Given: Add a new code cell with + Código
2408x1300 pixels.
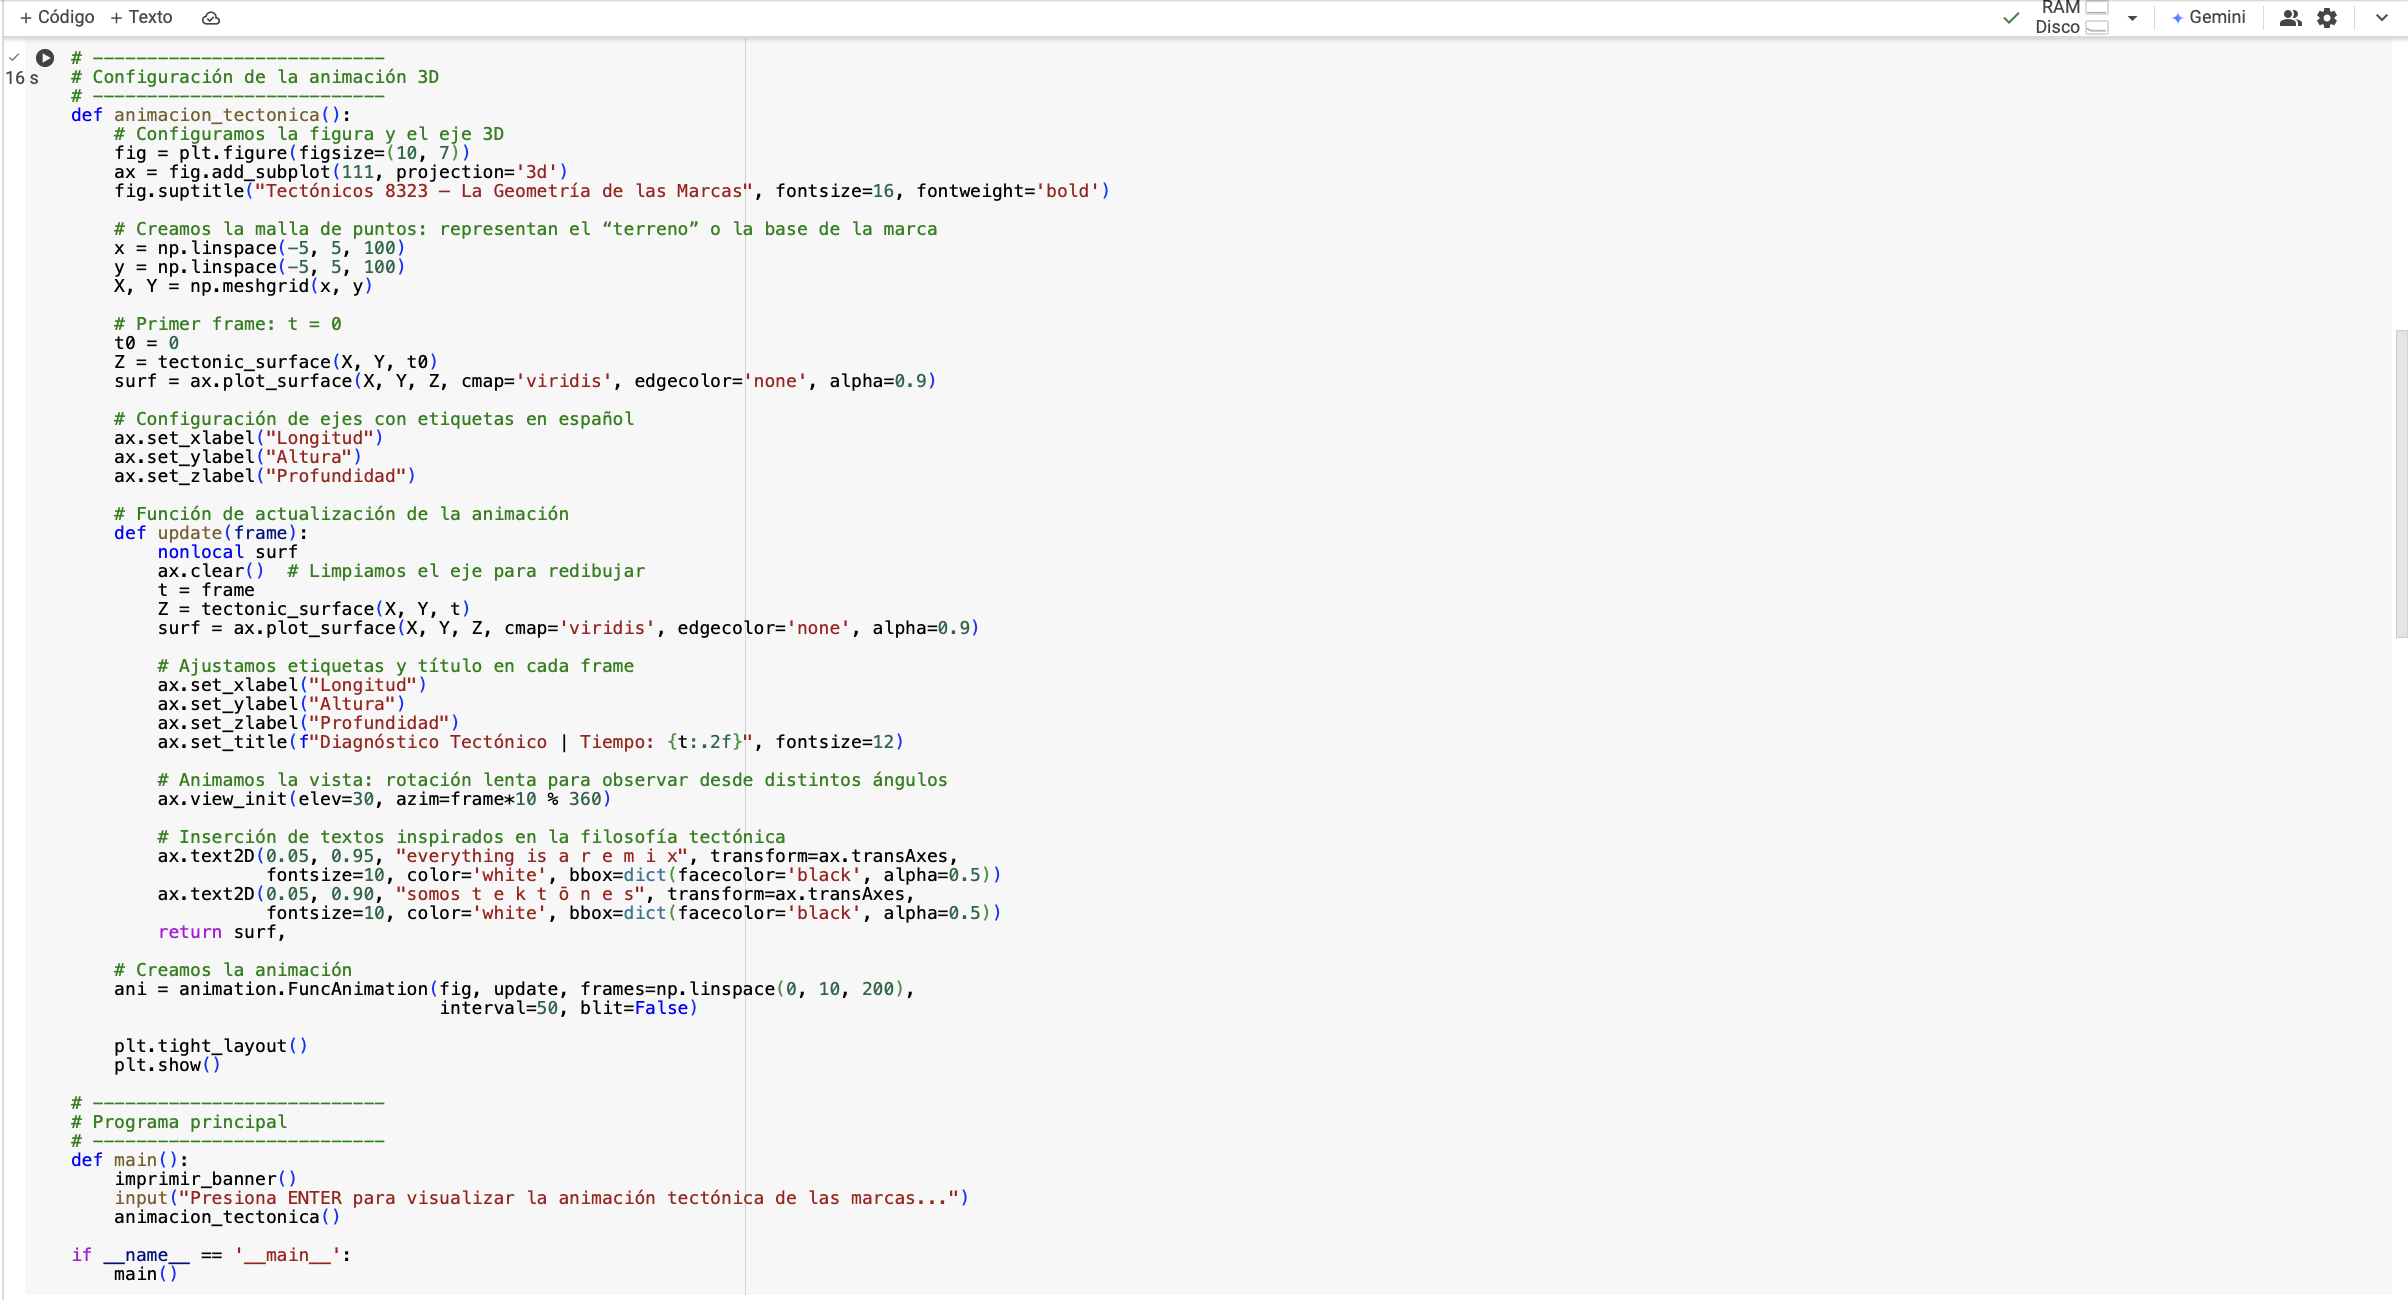Looking at the screenshot, I should click(57, 18).
